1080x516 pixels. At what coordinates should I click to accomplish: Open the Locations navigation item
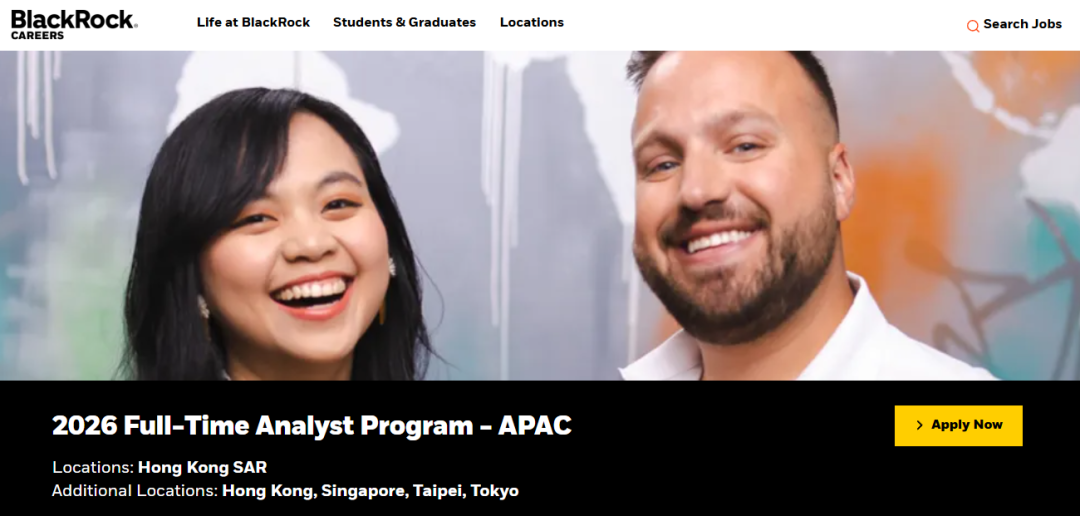[x=532, y=22]
